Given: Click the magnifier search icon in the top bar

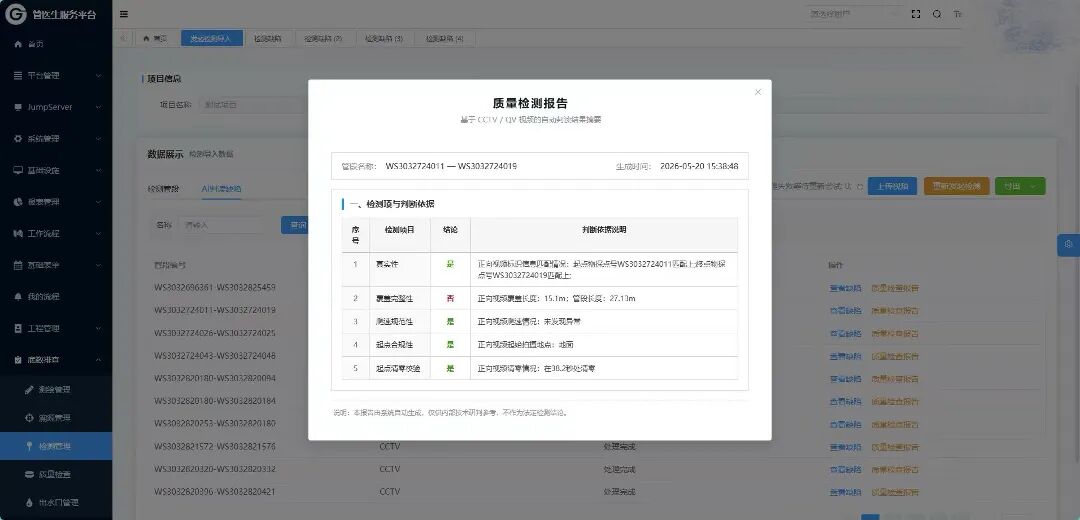Looking at the screenshot, I should pyautogui.click(x=937, y=14).
